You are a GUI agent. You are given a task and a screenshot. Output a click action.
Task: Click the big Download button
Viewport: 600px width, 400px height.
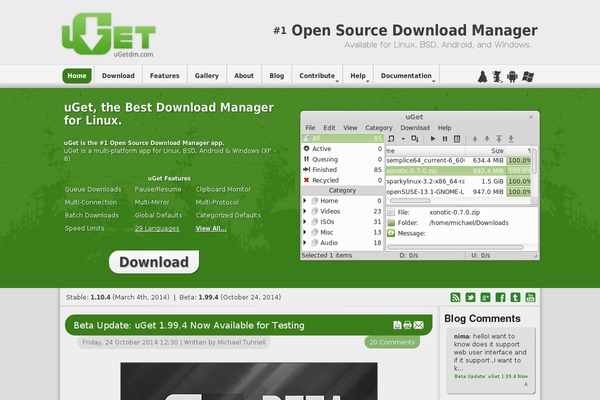click(154, 262)
